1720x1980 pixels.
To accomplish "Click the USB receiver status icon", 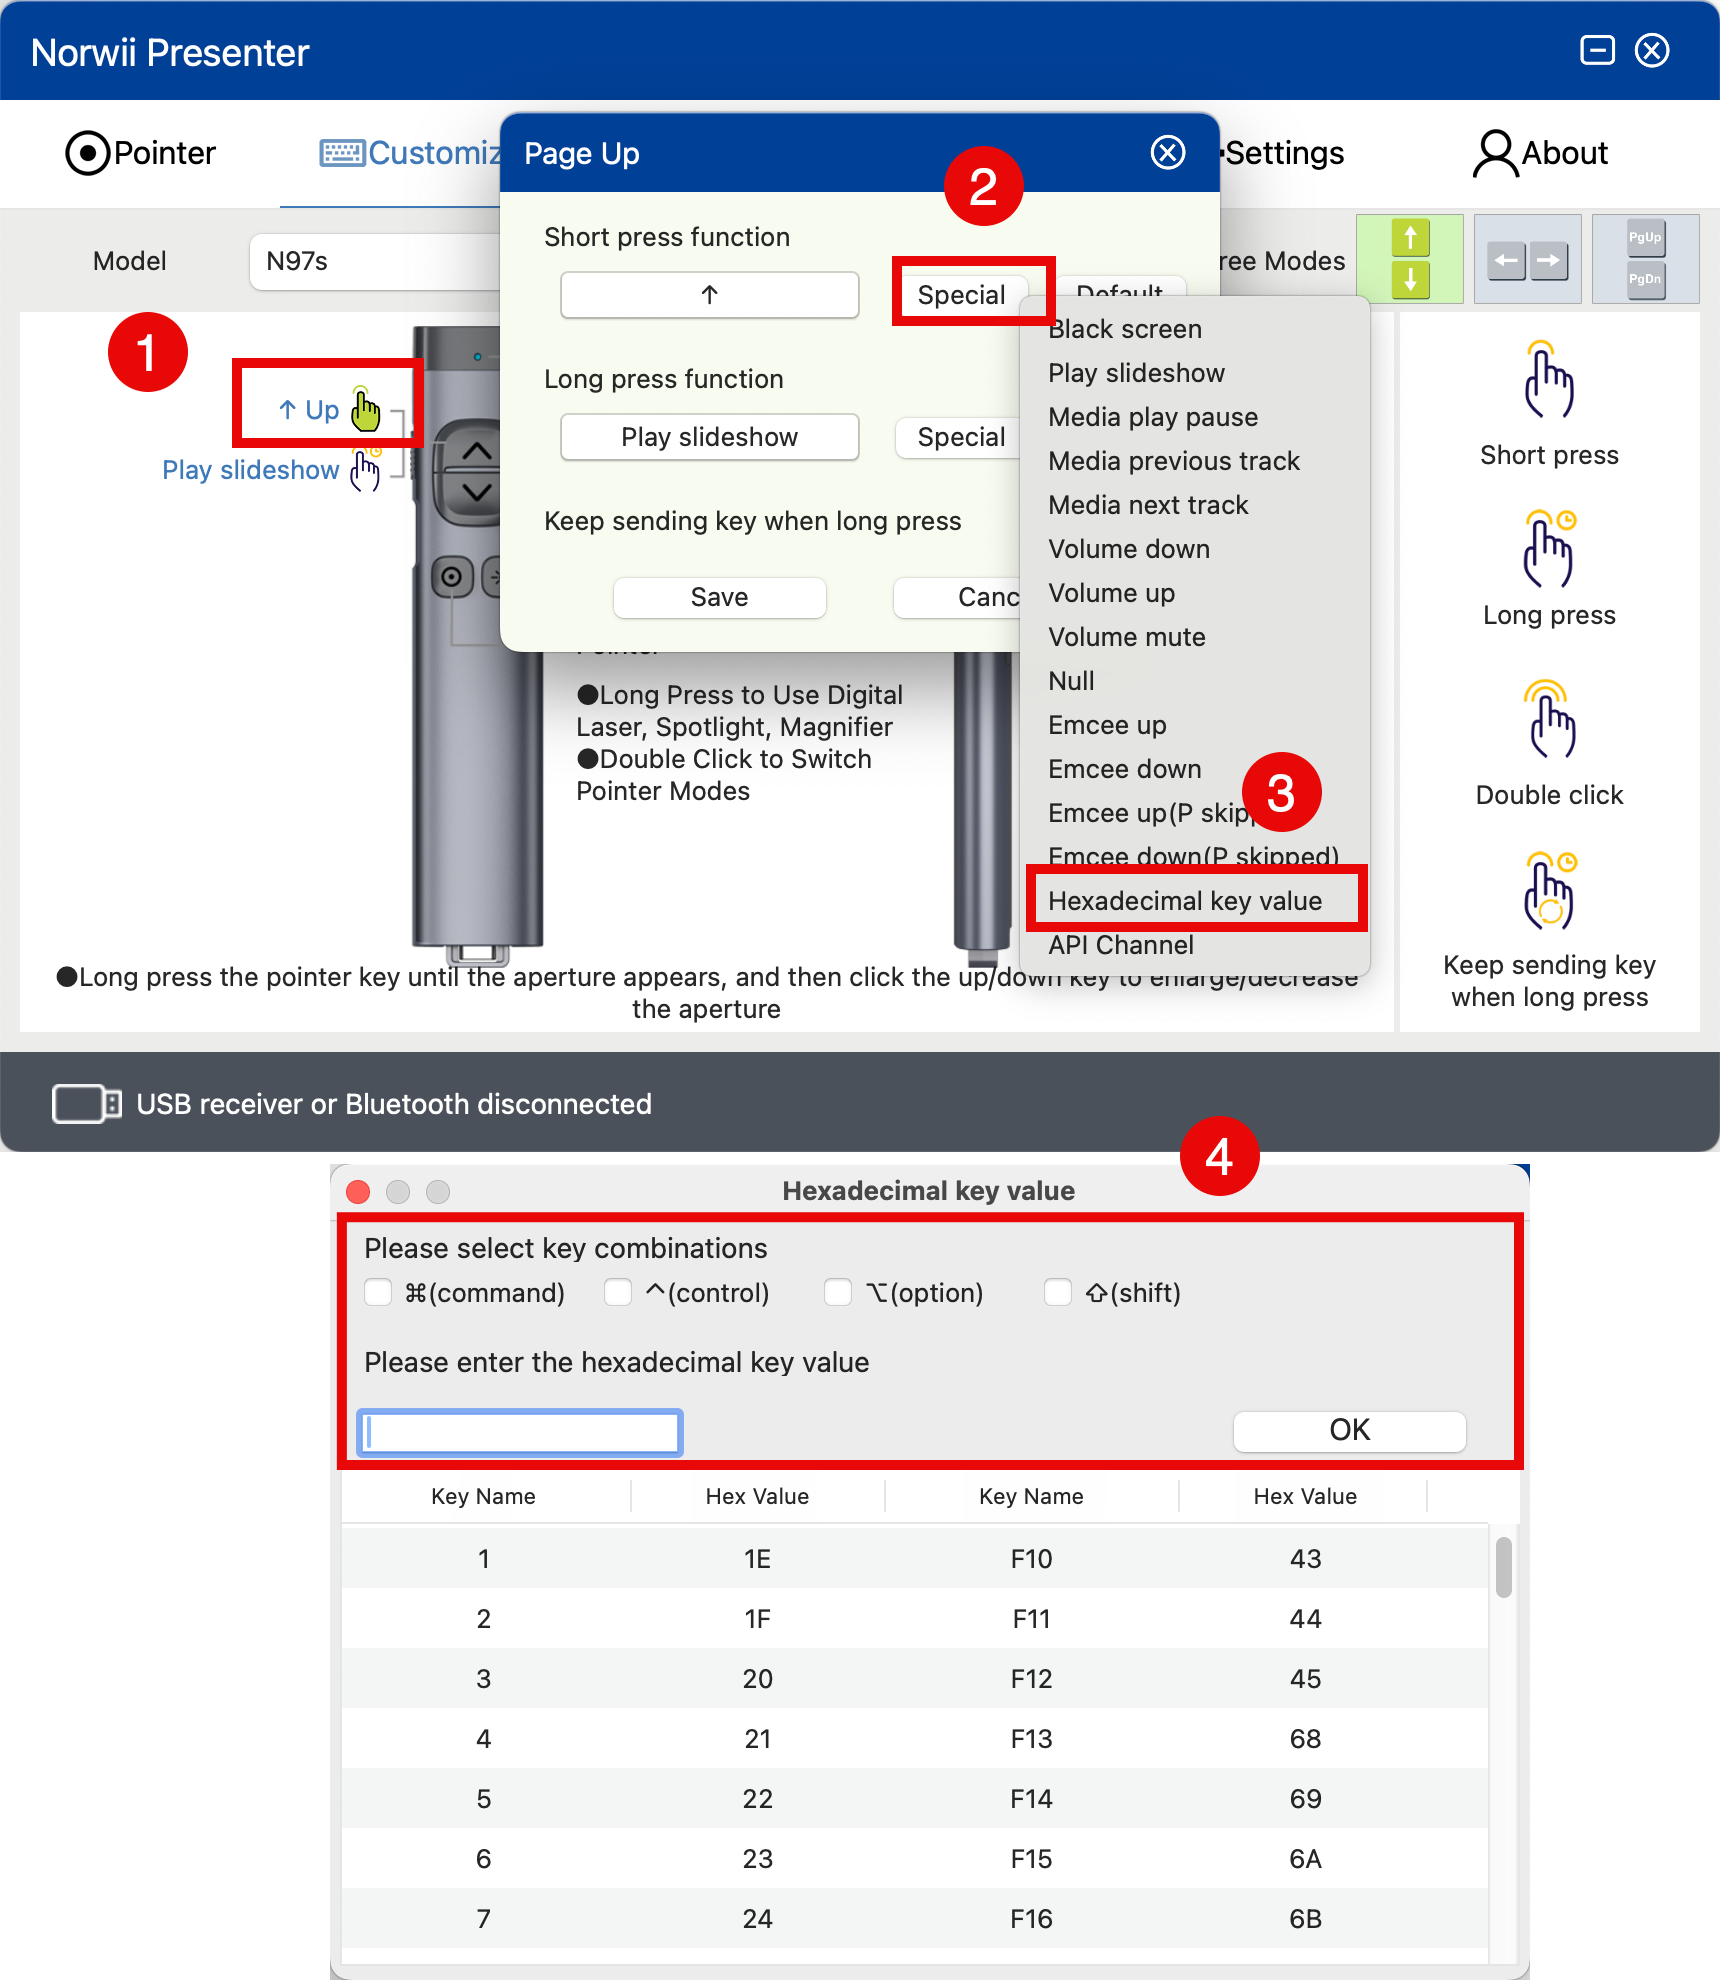I will pyautogui.click(x=87, y=1104).
